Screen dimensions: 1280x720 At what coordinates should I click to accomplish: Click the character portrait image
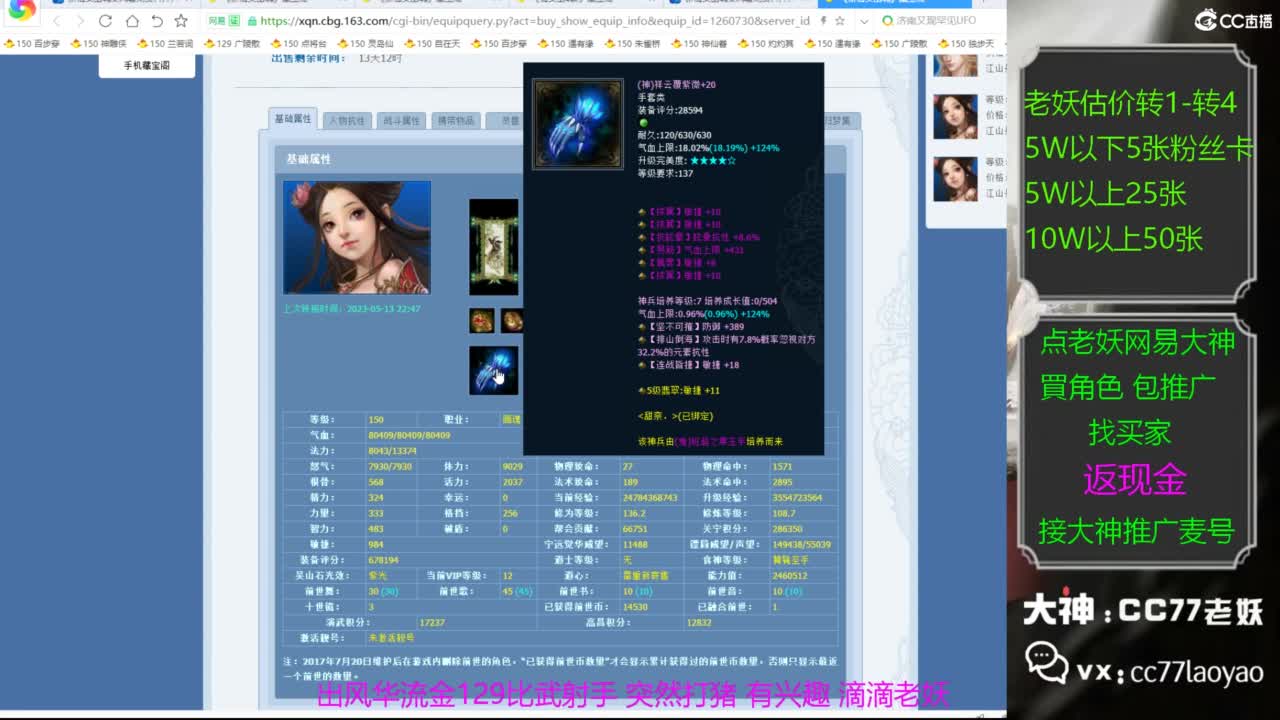coord(357,237)
